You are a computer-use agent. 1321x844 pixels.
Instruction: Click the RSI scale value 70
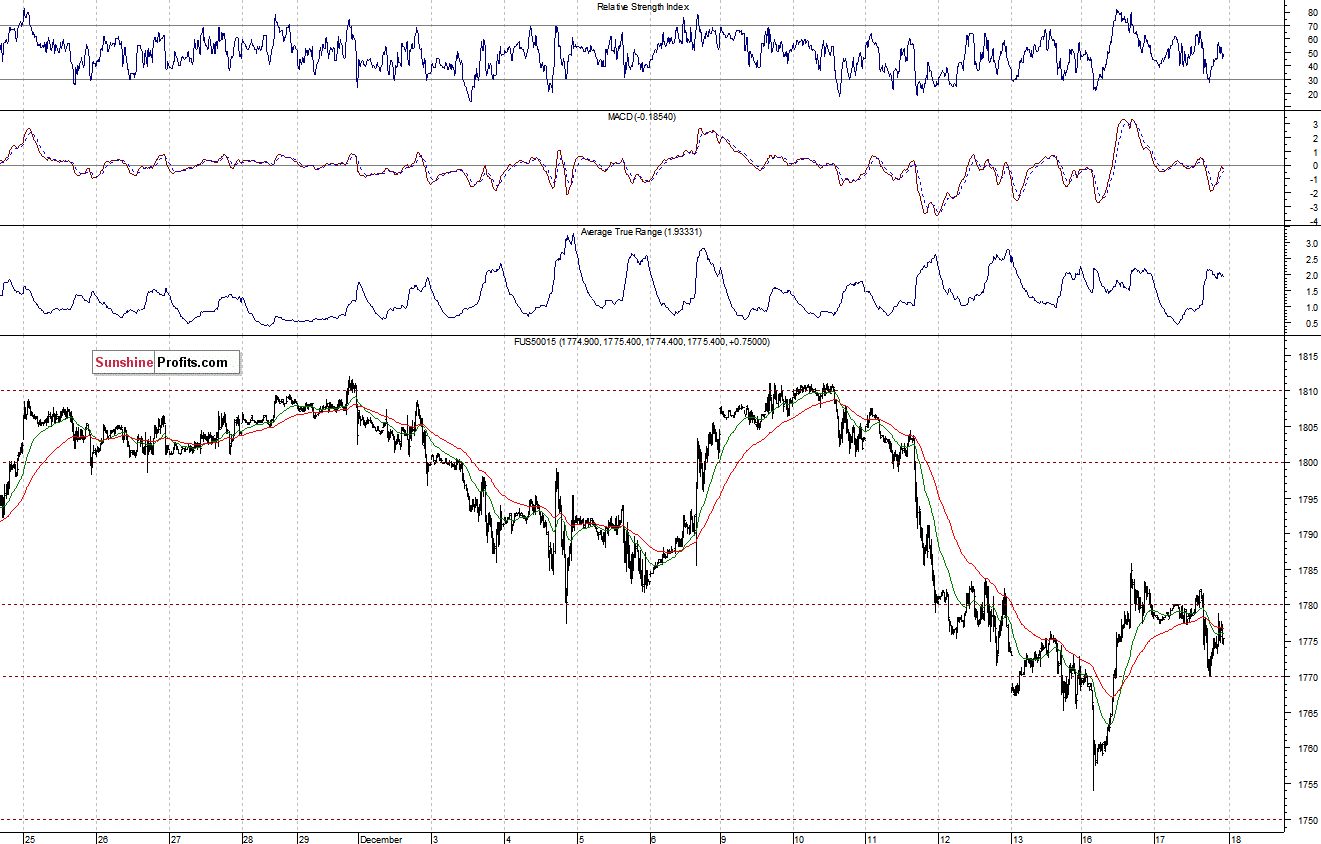tap(1312, 26)
